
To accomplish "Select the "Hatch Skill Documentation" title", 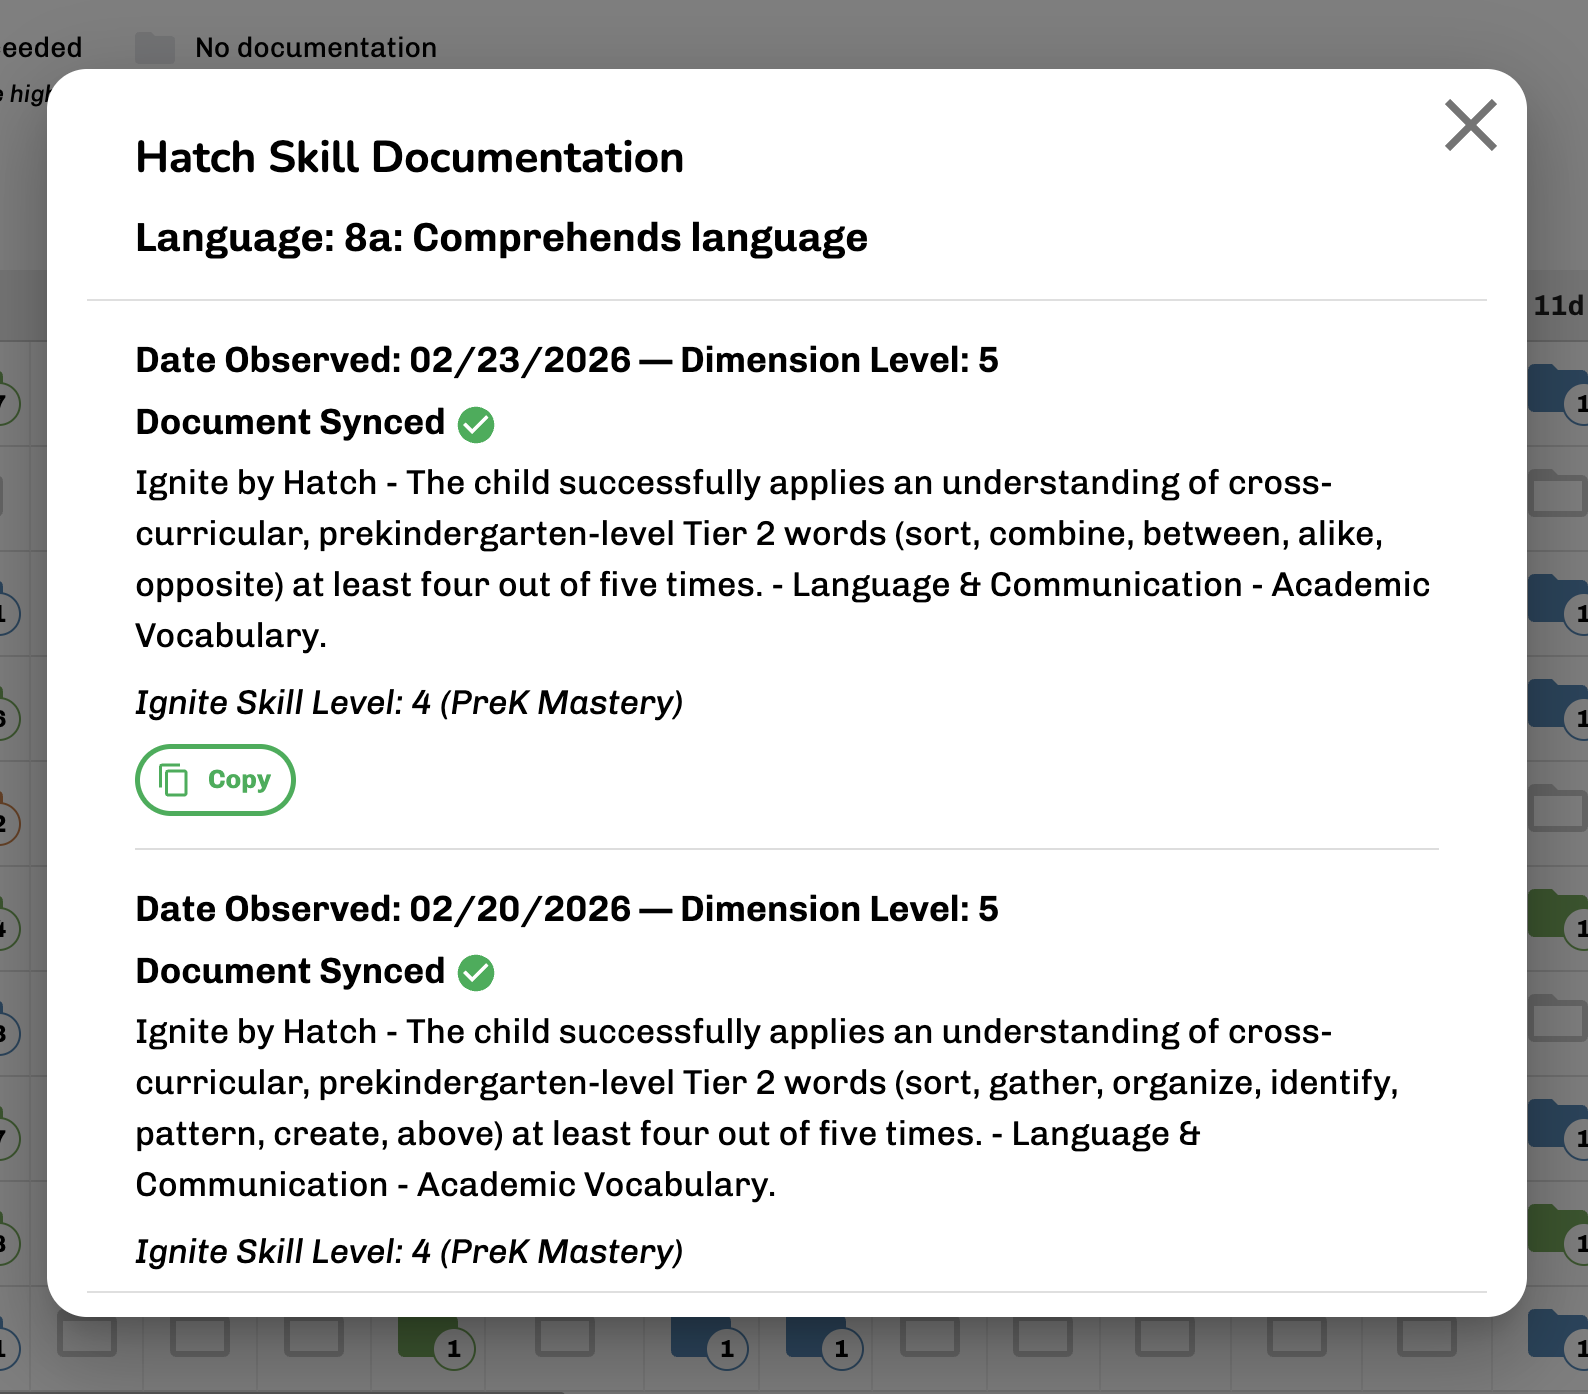I will pyautogui.click(x=410, y=158).
